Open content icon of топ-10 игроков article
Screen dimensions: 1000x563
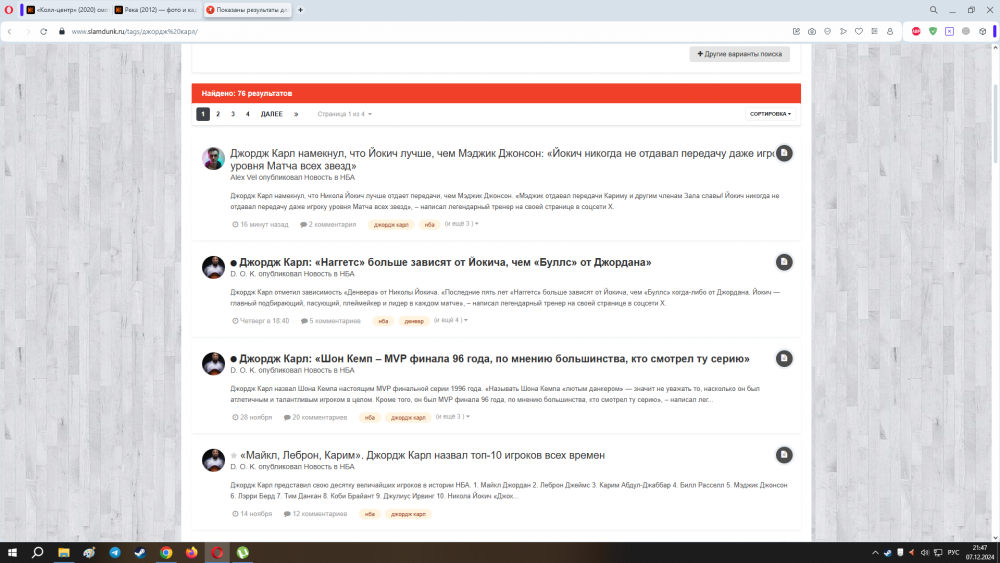[784, 455]
